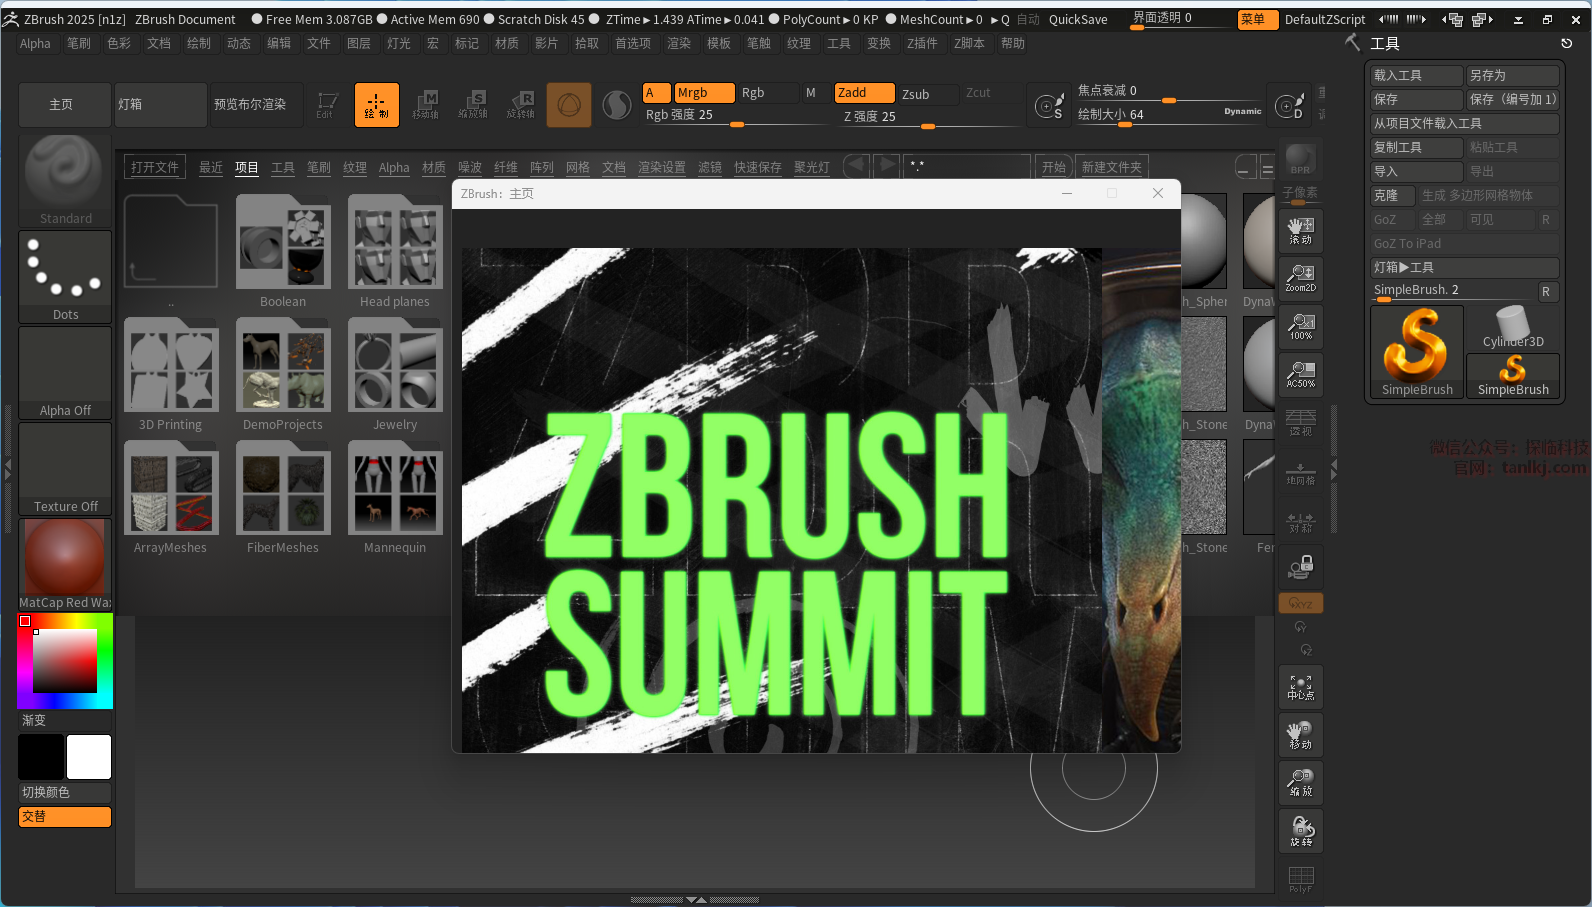Click the Zoom2D icon in right shelf

pos(1300,278)
